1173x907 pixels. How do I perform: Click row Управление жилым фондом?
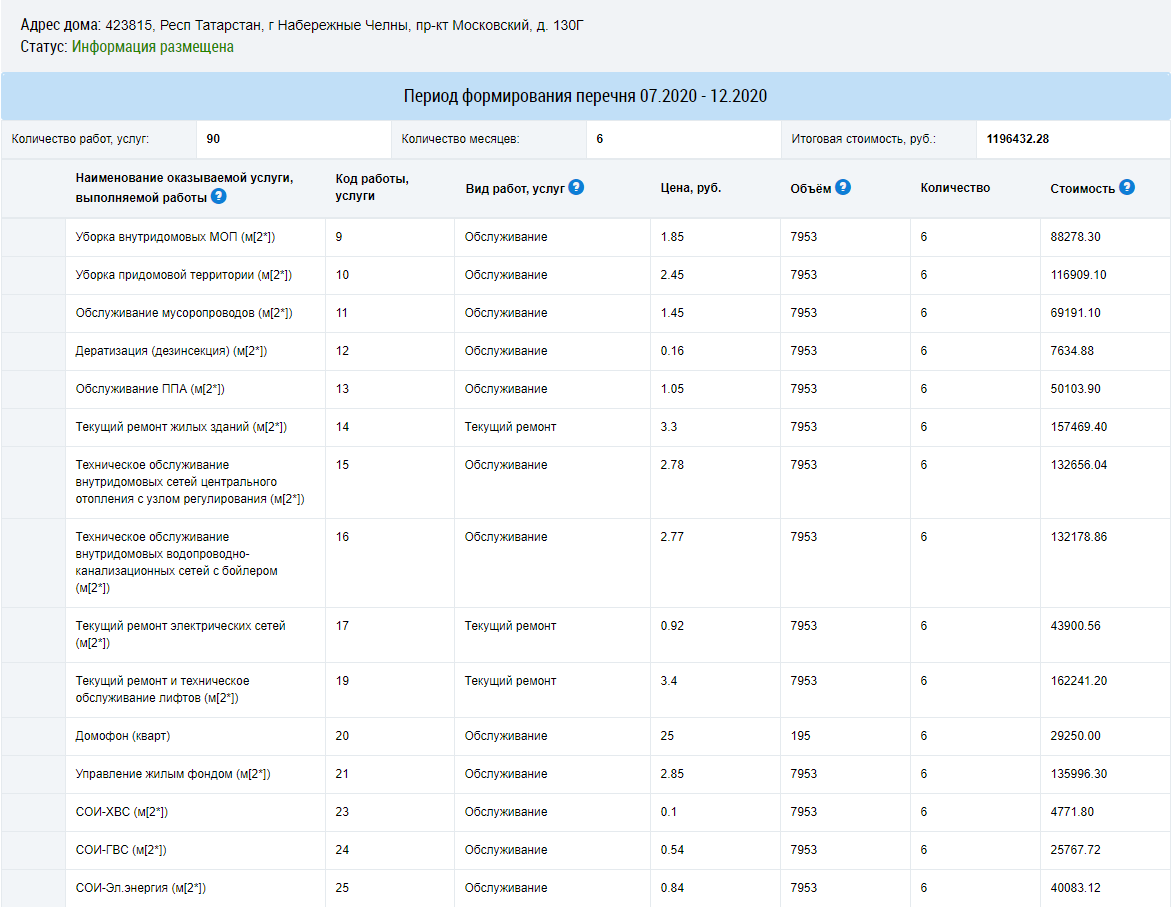coord(586,775)
